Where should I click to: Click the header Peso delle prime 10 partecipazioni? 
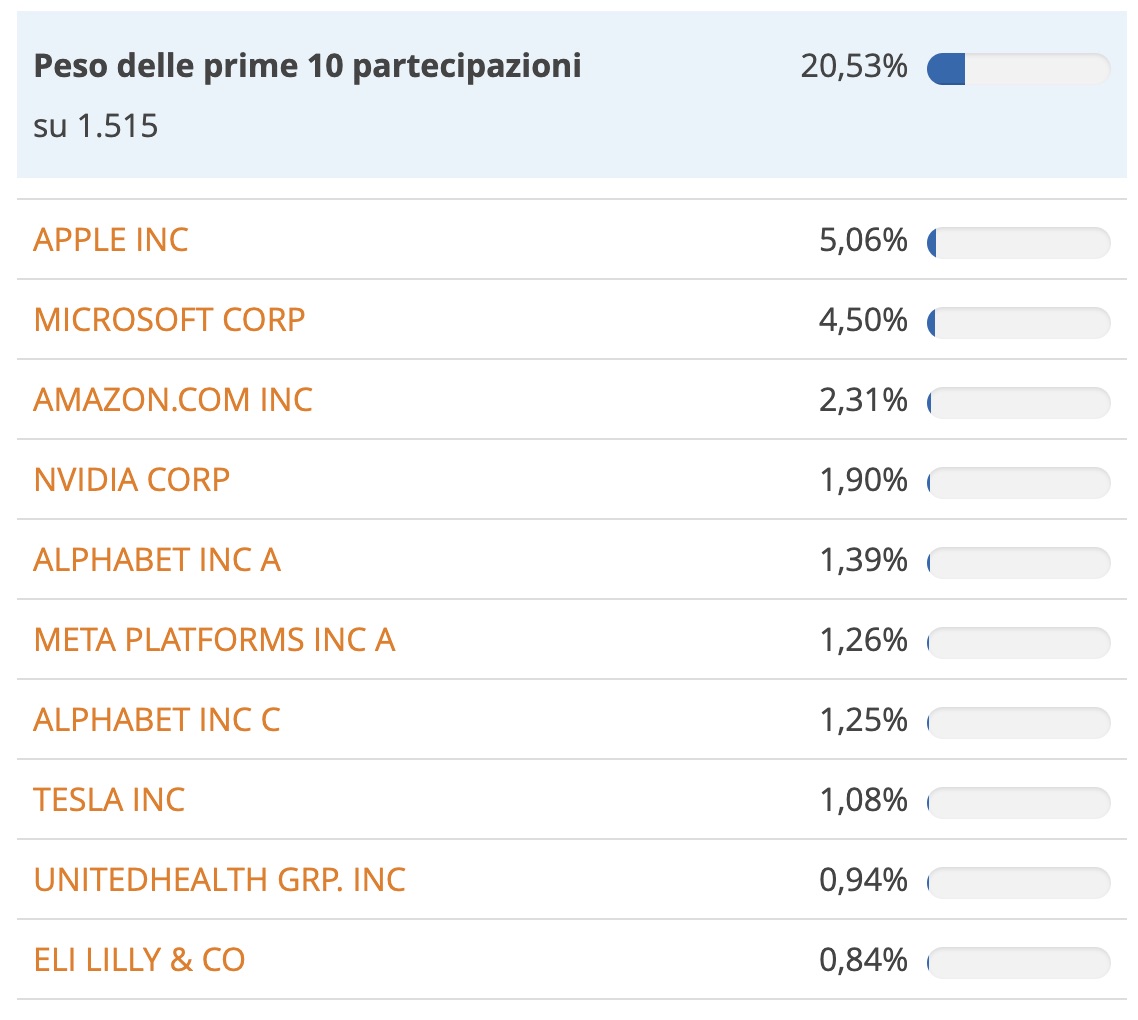(306, 64)
